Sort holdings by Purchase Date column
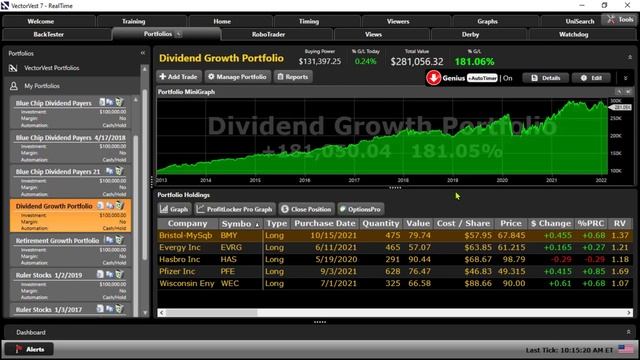 (x=325, y=224)
